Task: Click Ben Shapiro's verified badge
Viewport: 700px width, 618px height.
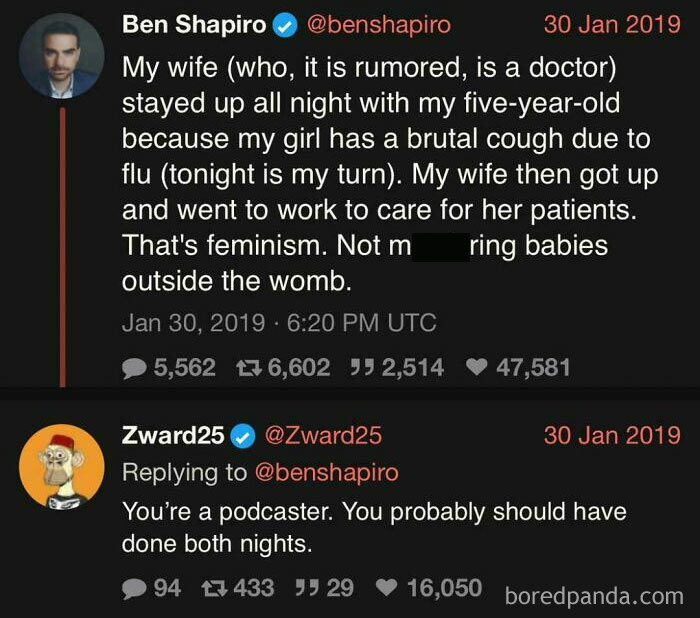Action: (284, 26)
